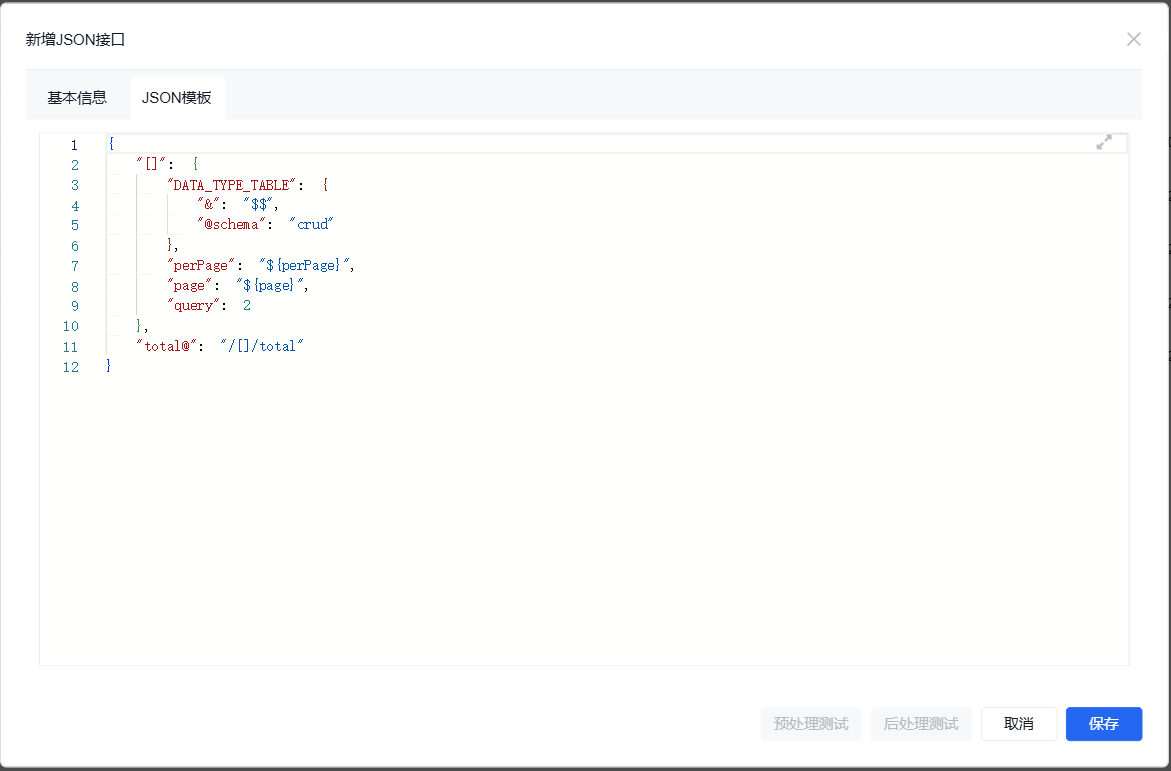Viewport: 1171px width, 771px height.
Task: Click the "$$" value on line 4
Action: point(258,205)
